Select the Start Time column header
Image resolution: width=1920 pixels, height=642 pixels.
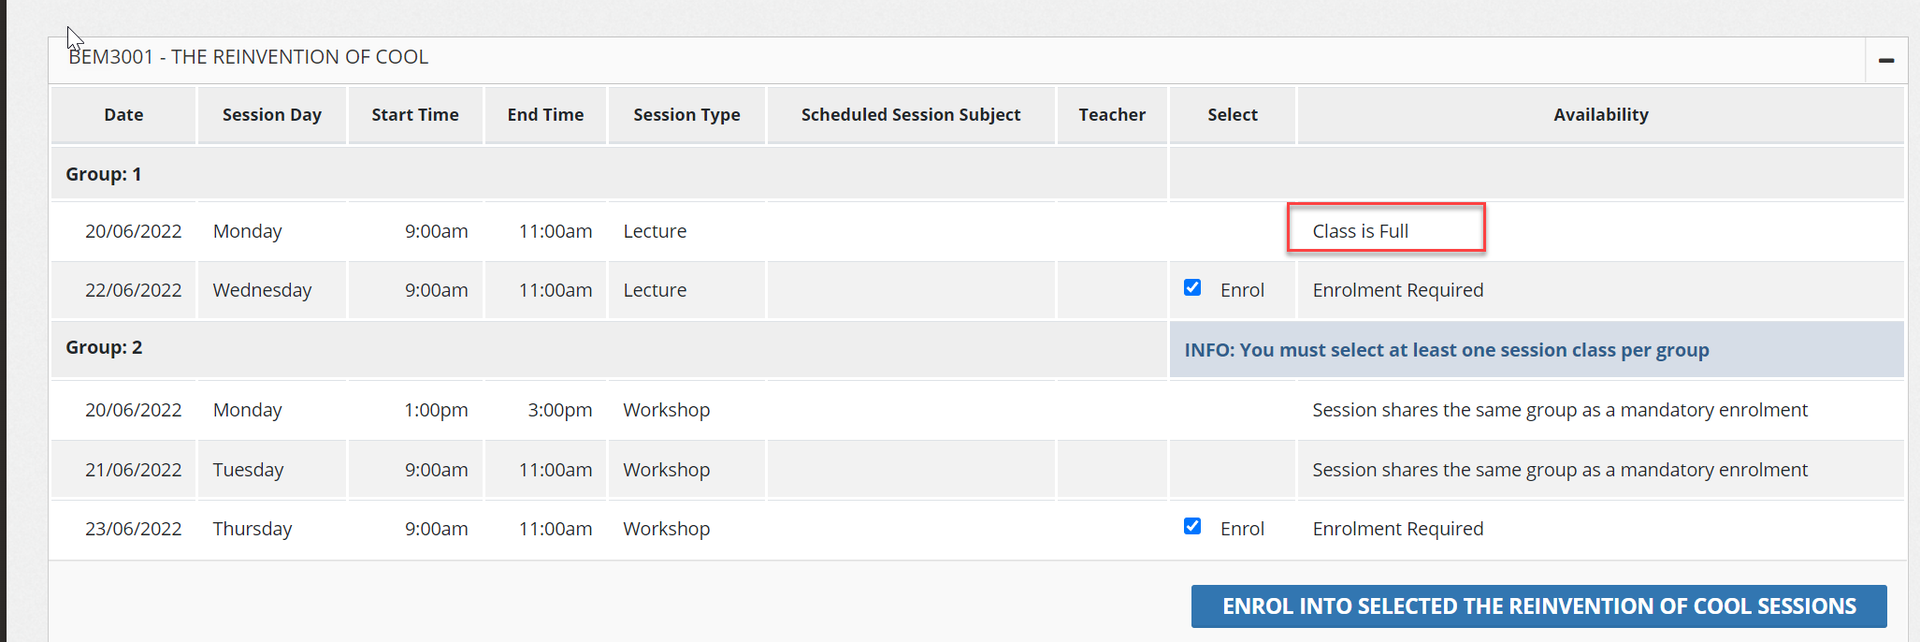pos(415,115)
